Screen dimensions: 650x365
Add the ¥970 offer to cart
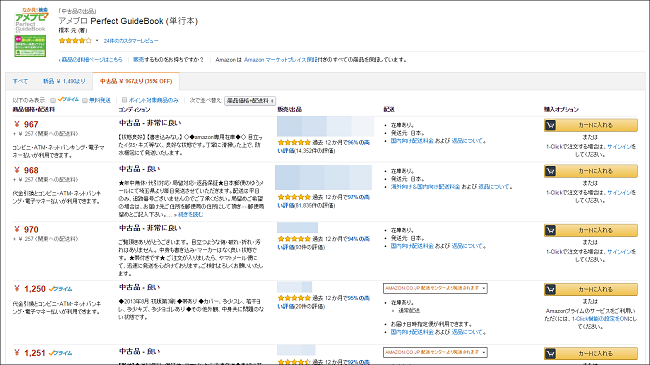point(591,230)
